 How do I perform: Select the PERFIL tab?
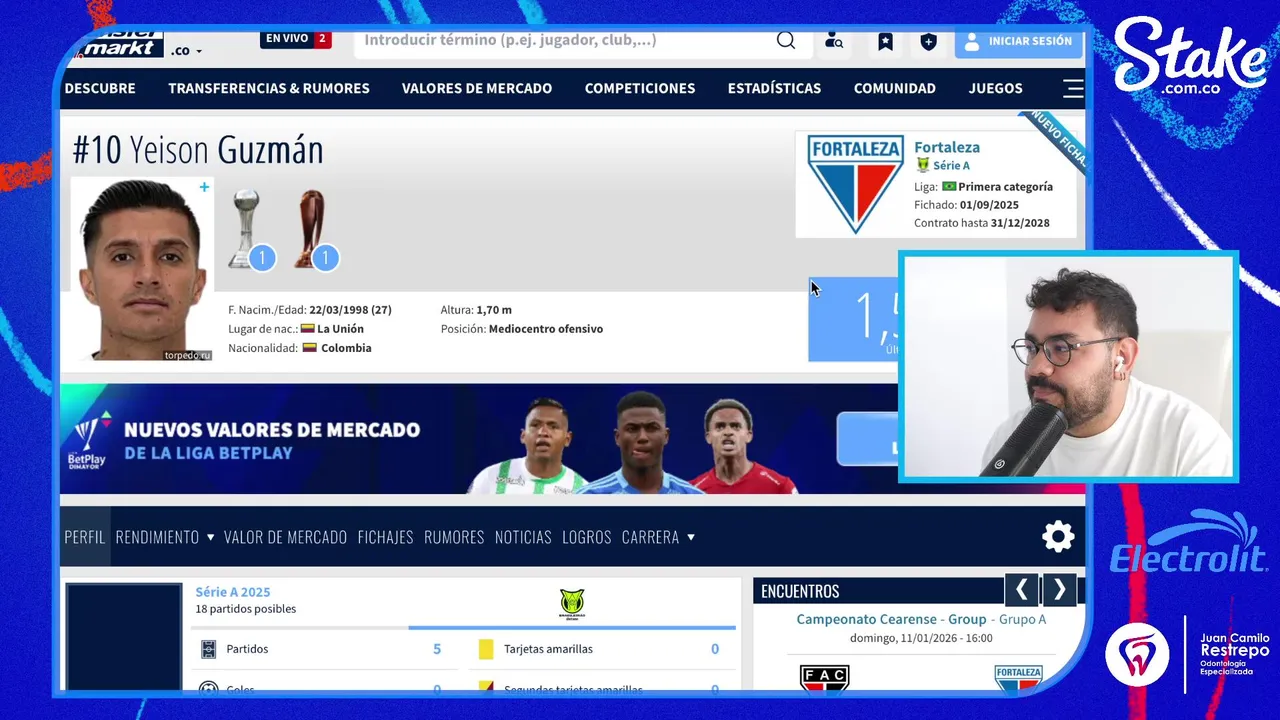[85, 537]
